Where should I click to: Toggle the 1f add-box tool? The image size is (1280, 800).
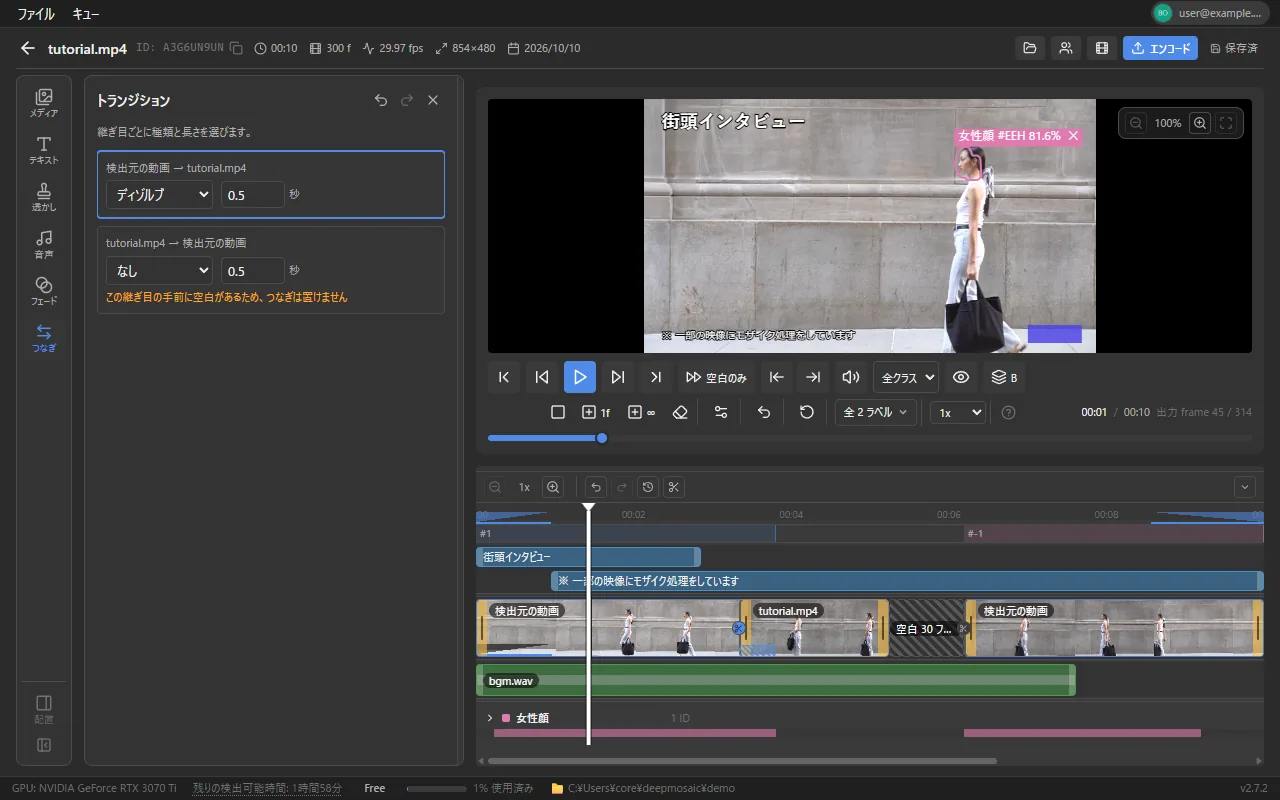pos(596,412)
